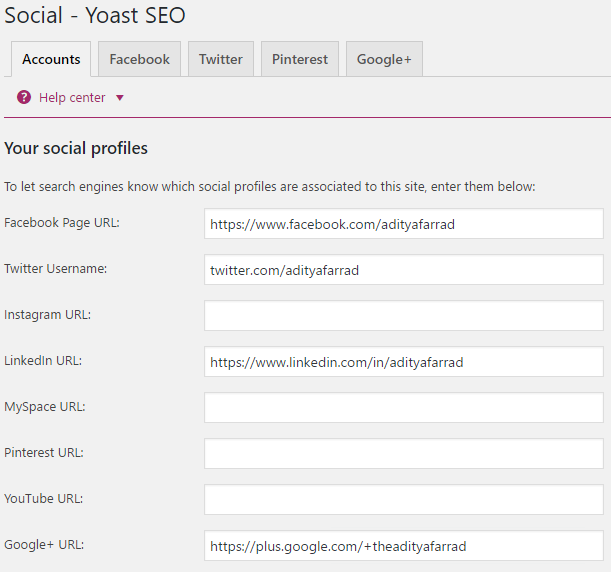Open the Help center link text
Viewport: 611px width, 572px height.
(x=72, y=98)
